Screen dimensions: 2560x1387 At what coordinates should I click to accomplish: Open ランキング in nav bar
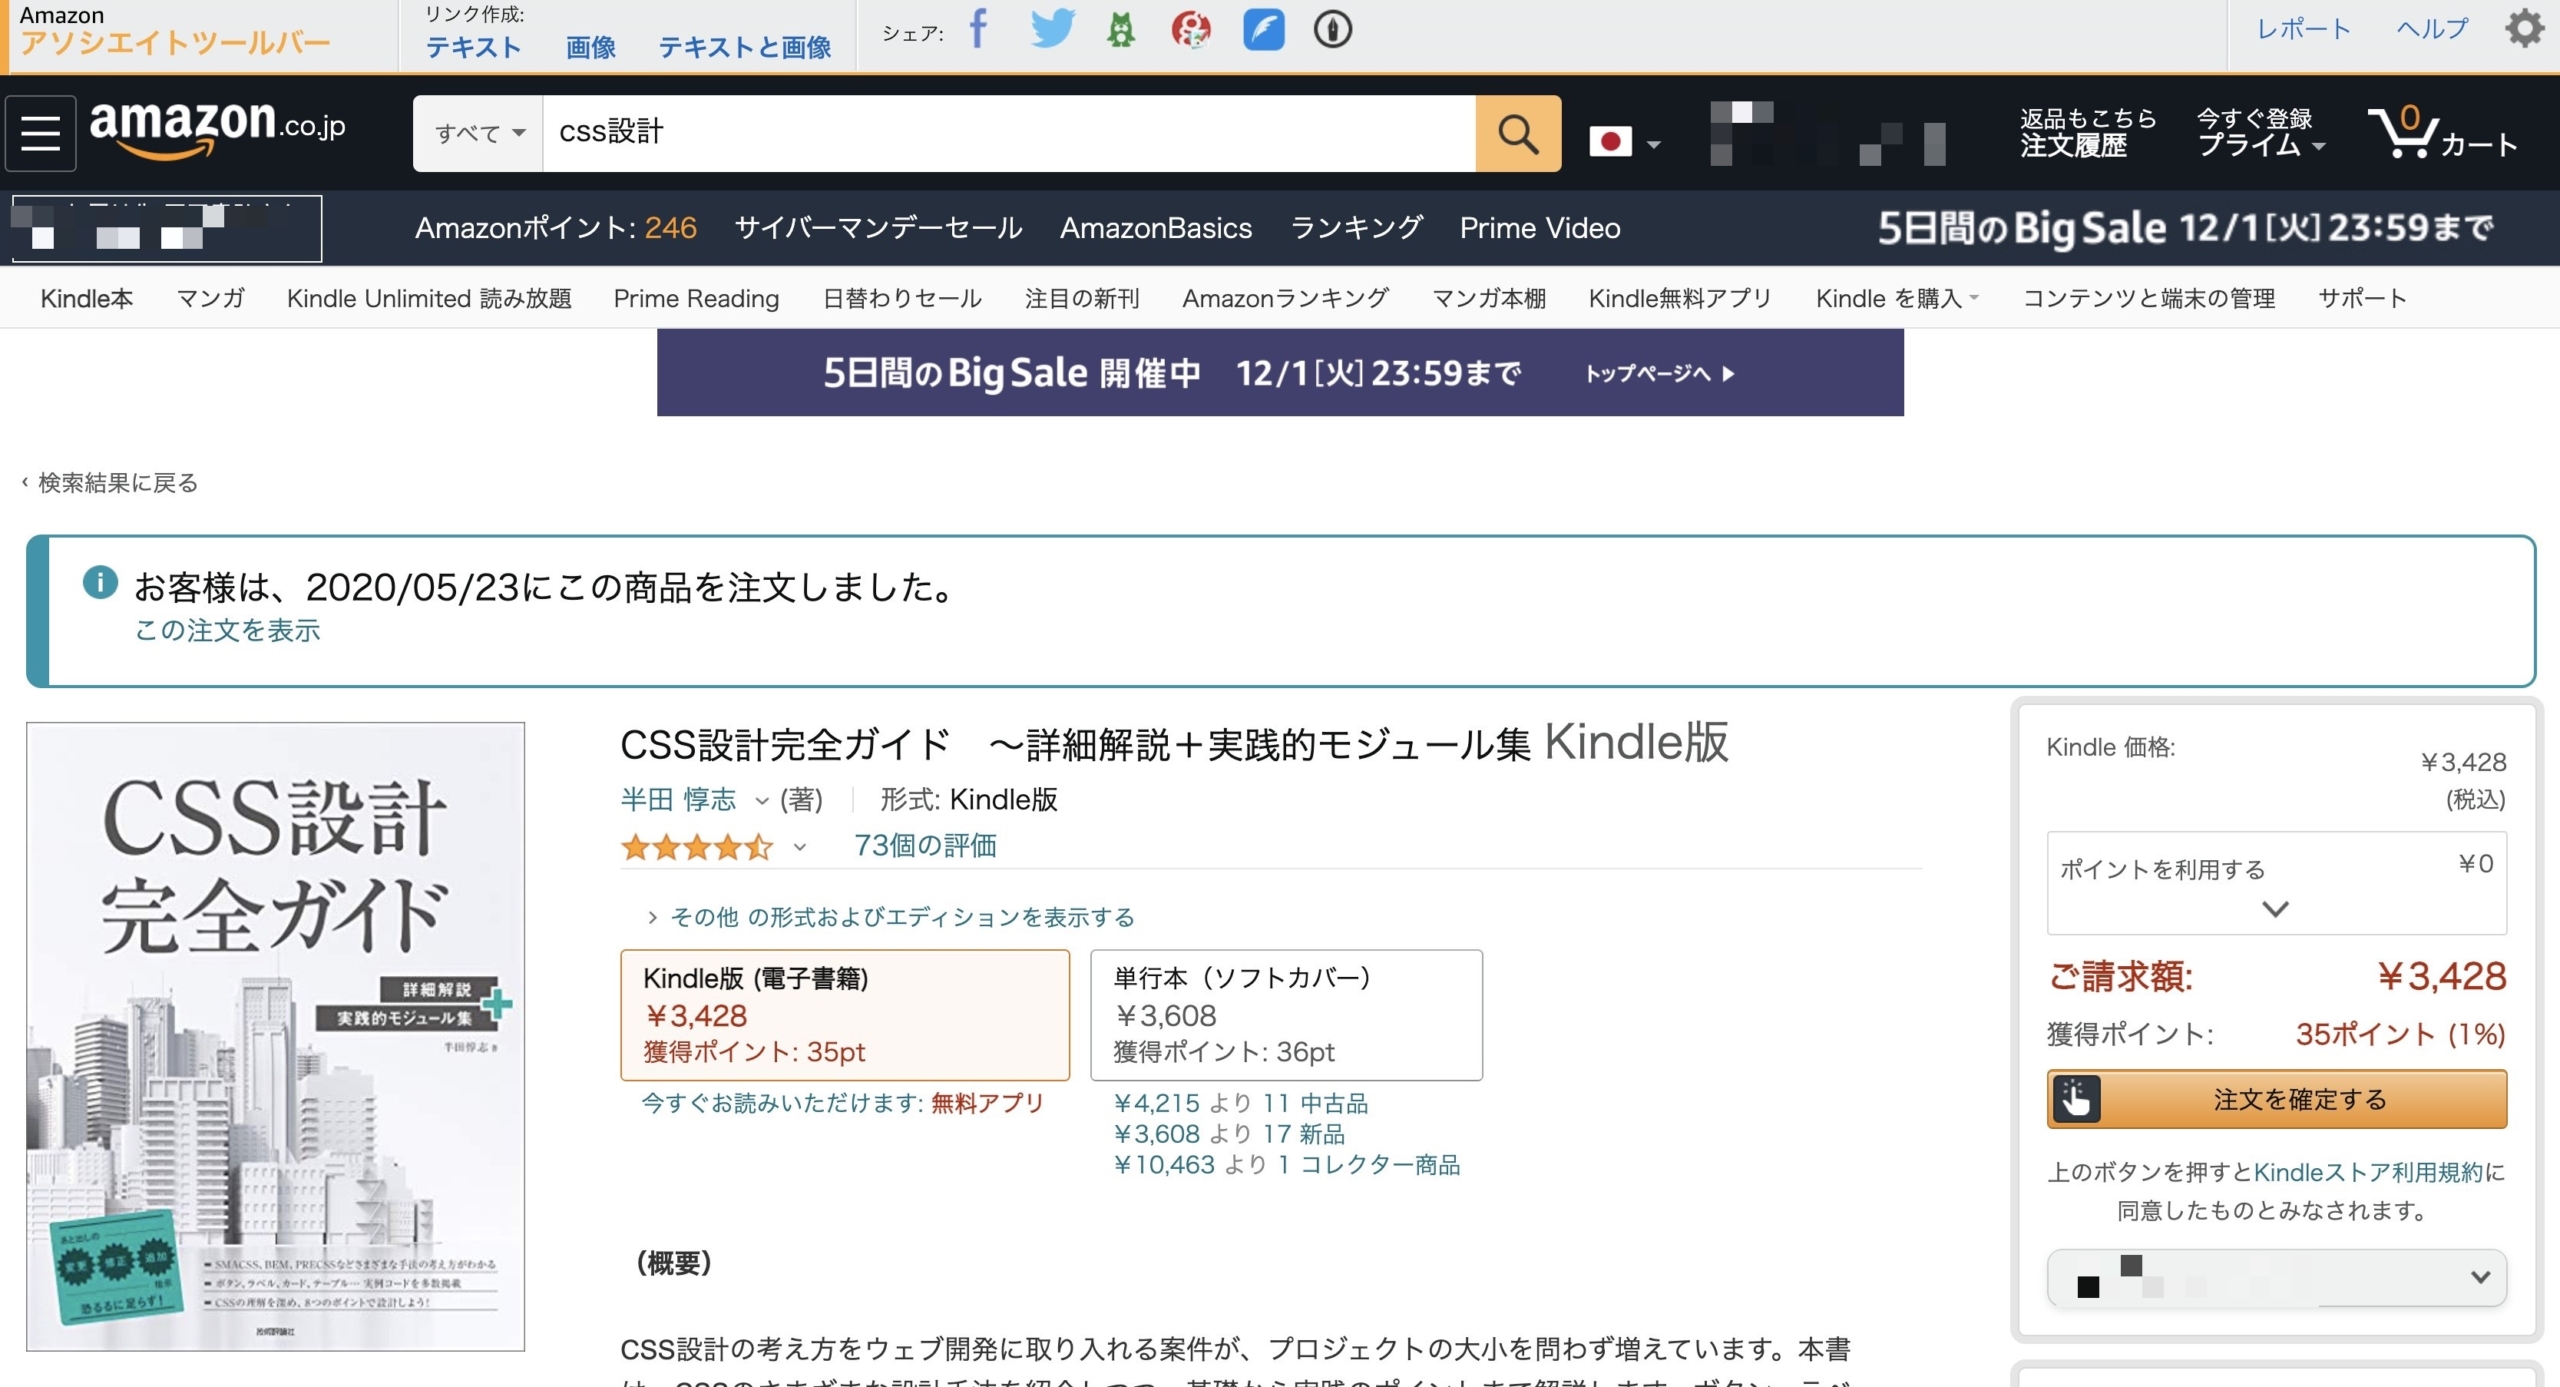click(1356, 228)
